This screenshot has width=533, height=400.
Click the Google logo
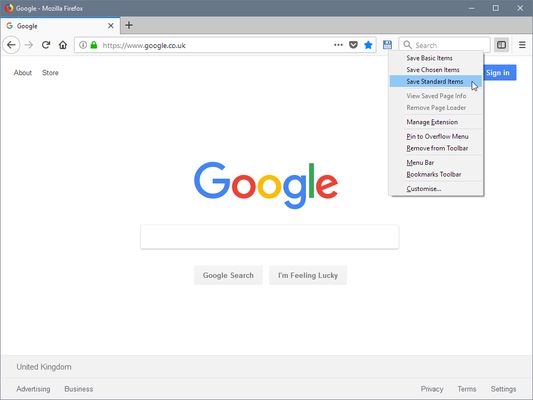point(266,185)
